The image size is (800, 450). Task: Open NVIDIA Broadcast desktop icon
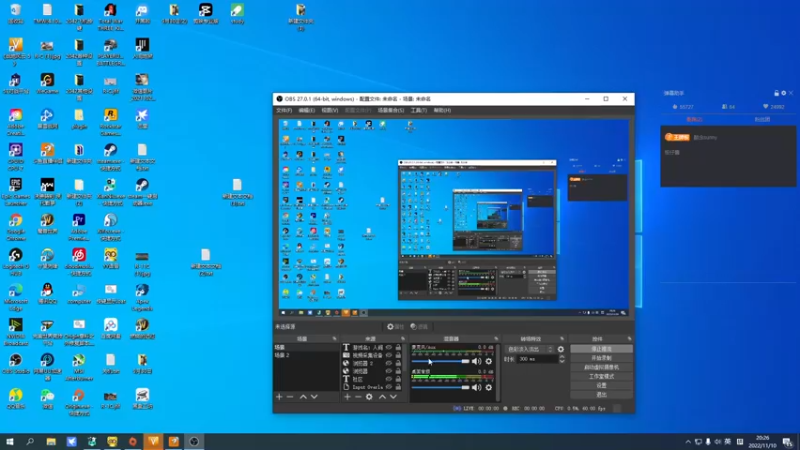15,332
